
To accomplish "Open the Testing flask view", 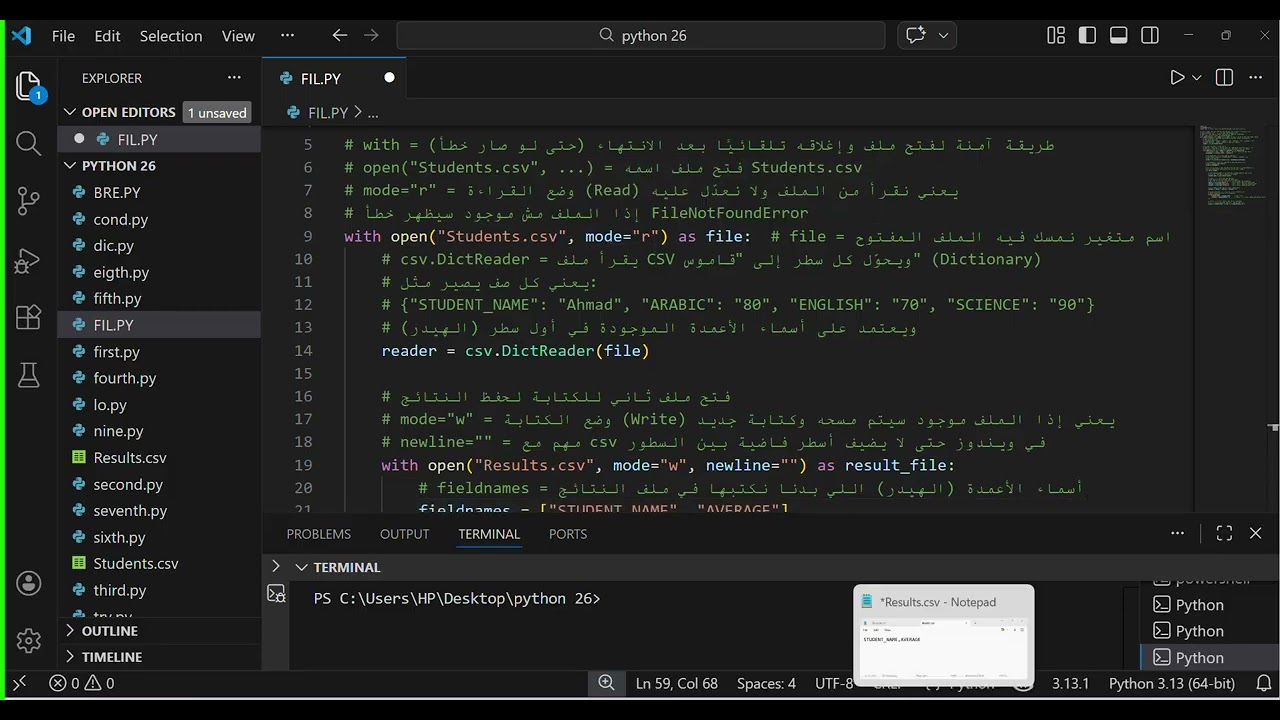I will tap(29, 376).
